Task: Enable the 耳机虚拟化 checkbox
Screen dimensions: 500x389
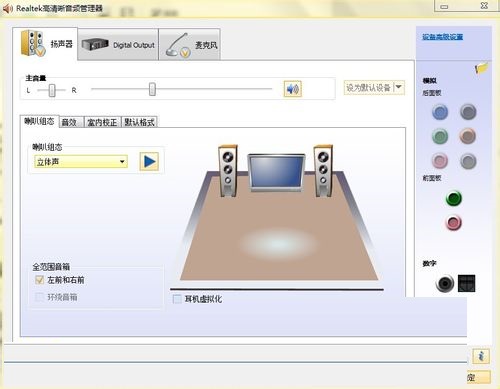Action: tap(177, 299)
